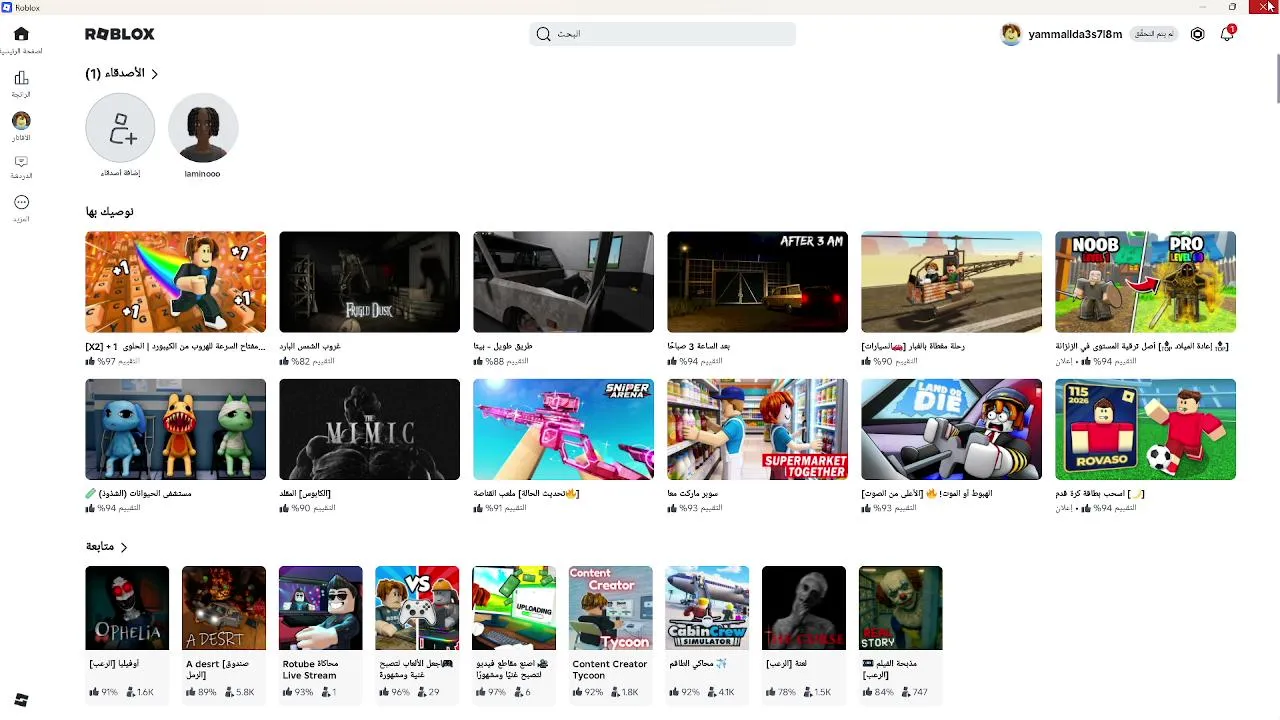Screen dimensions: 1280x720
Task: Open the Robux hexagon icon
Action: coord(1197,34)
